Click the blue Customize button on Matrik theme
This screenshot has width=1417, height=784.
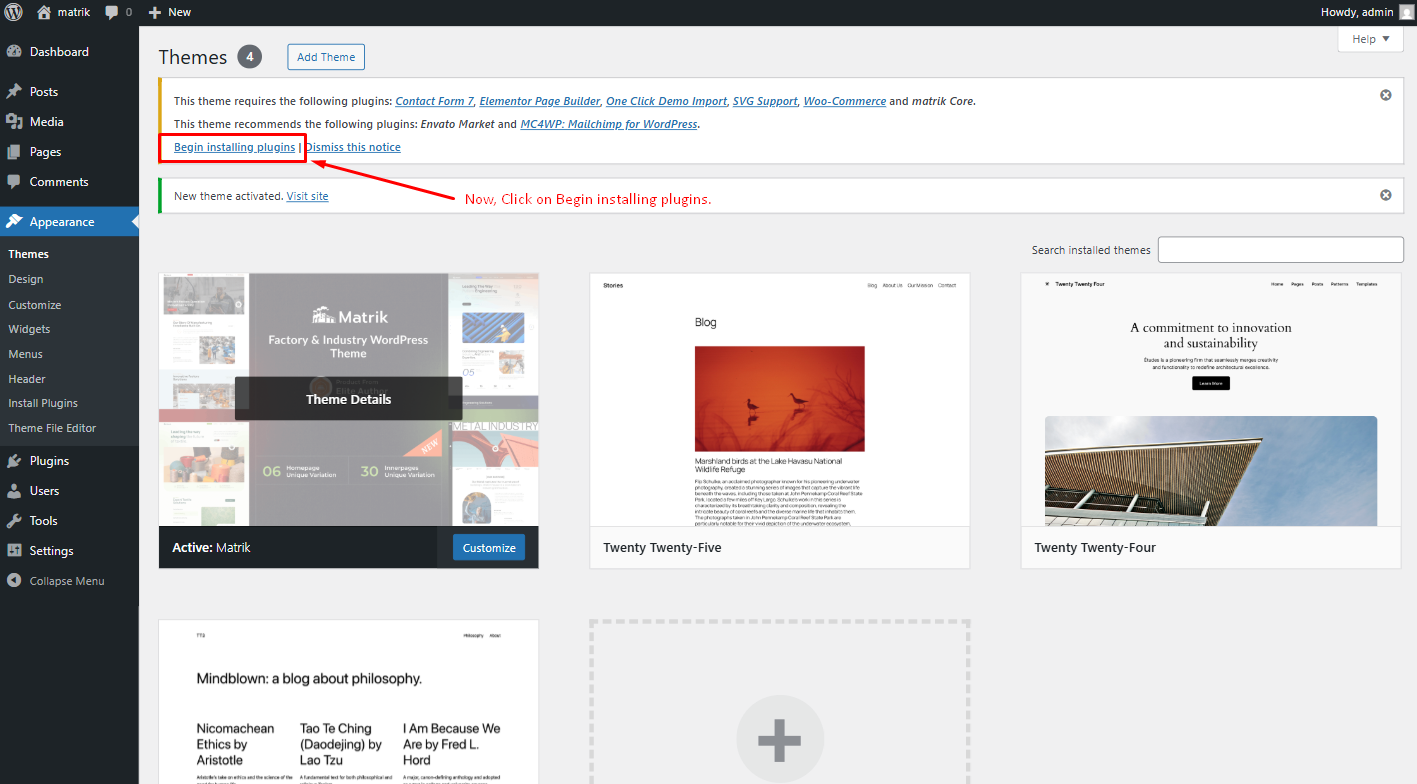[489, 547]
